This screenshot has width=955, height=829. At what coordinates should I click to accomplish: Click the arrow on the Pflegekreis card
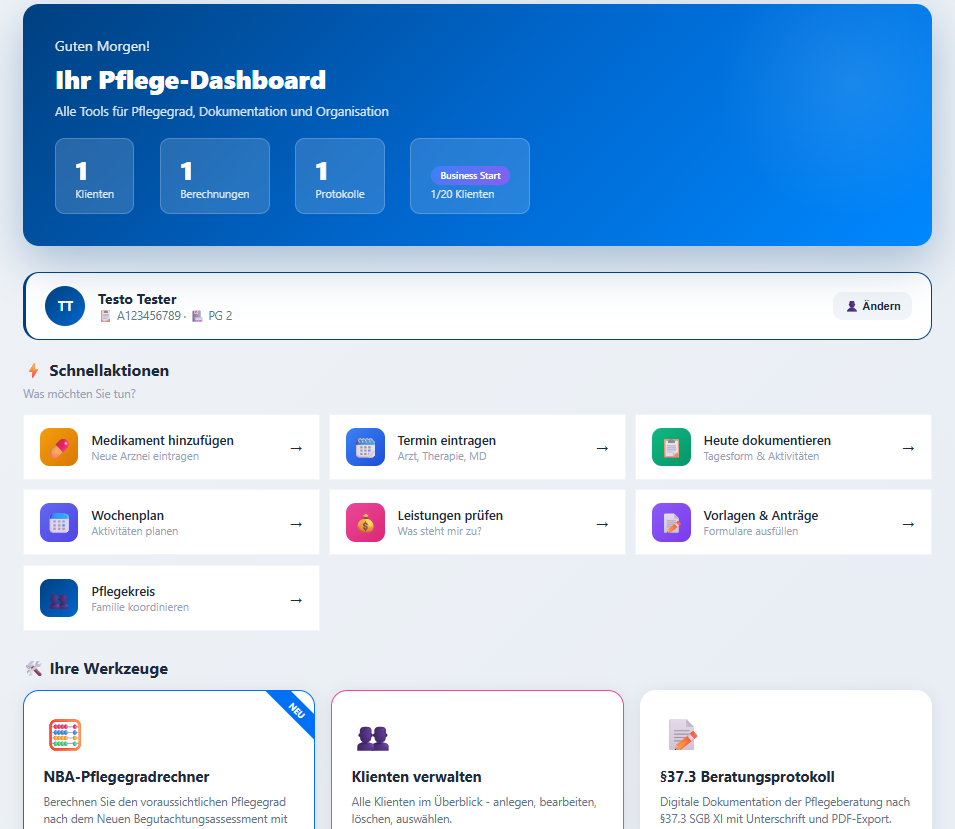click(x=296, y=598)
